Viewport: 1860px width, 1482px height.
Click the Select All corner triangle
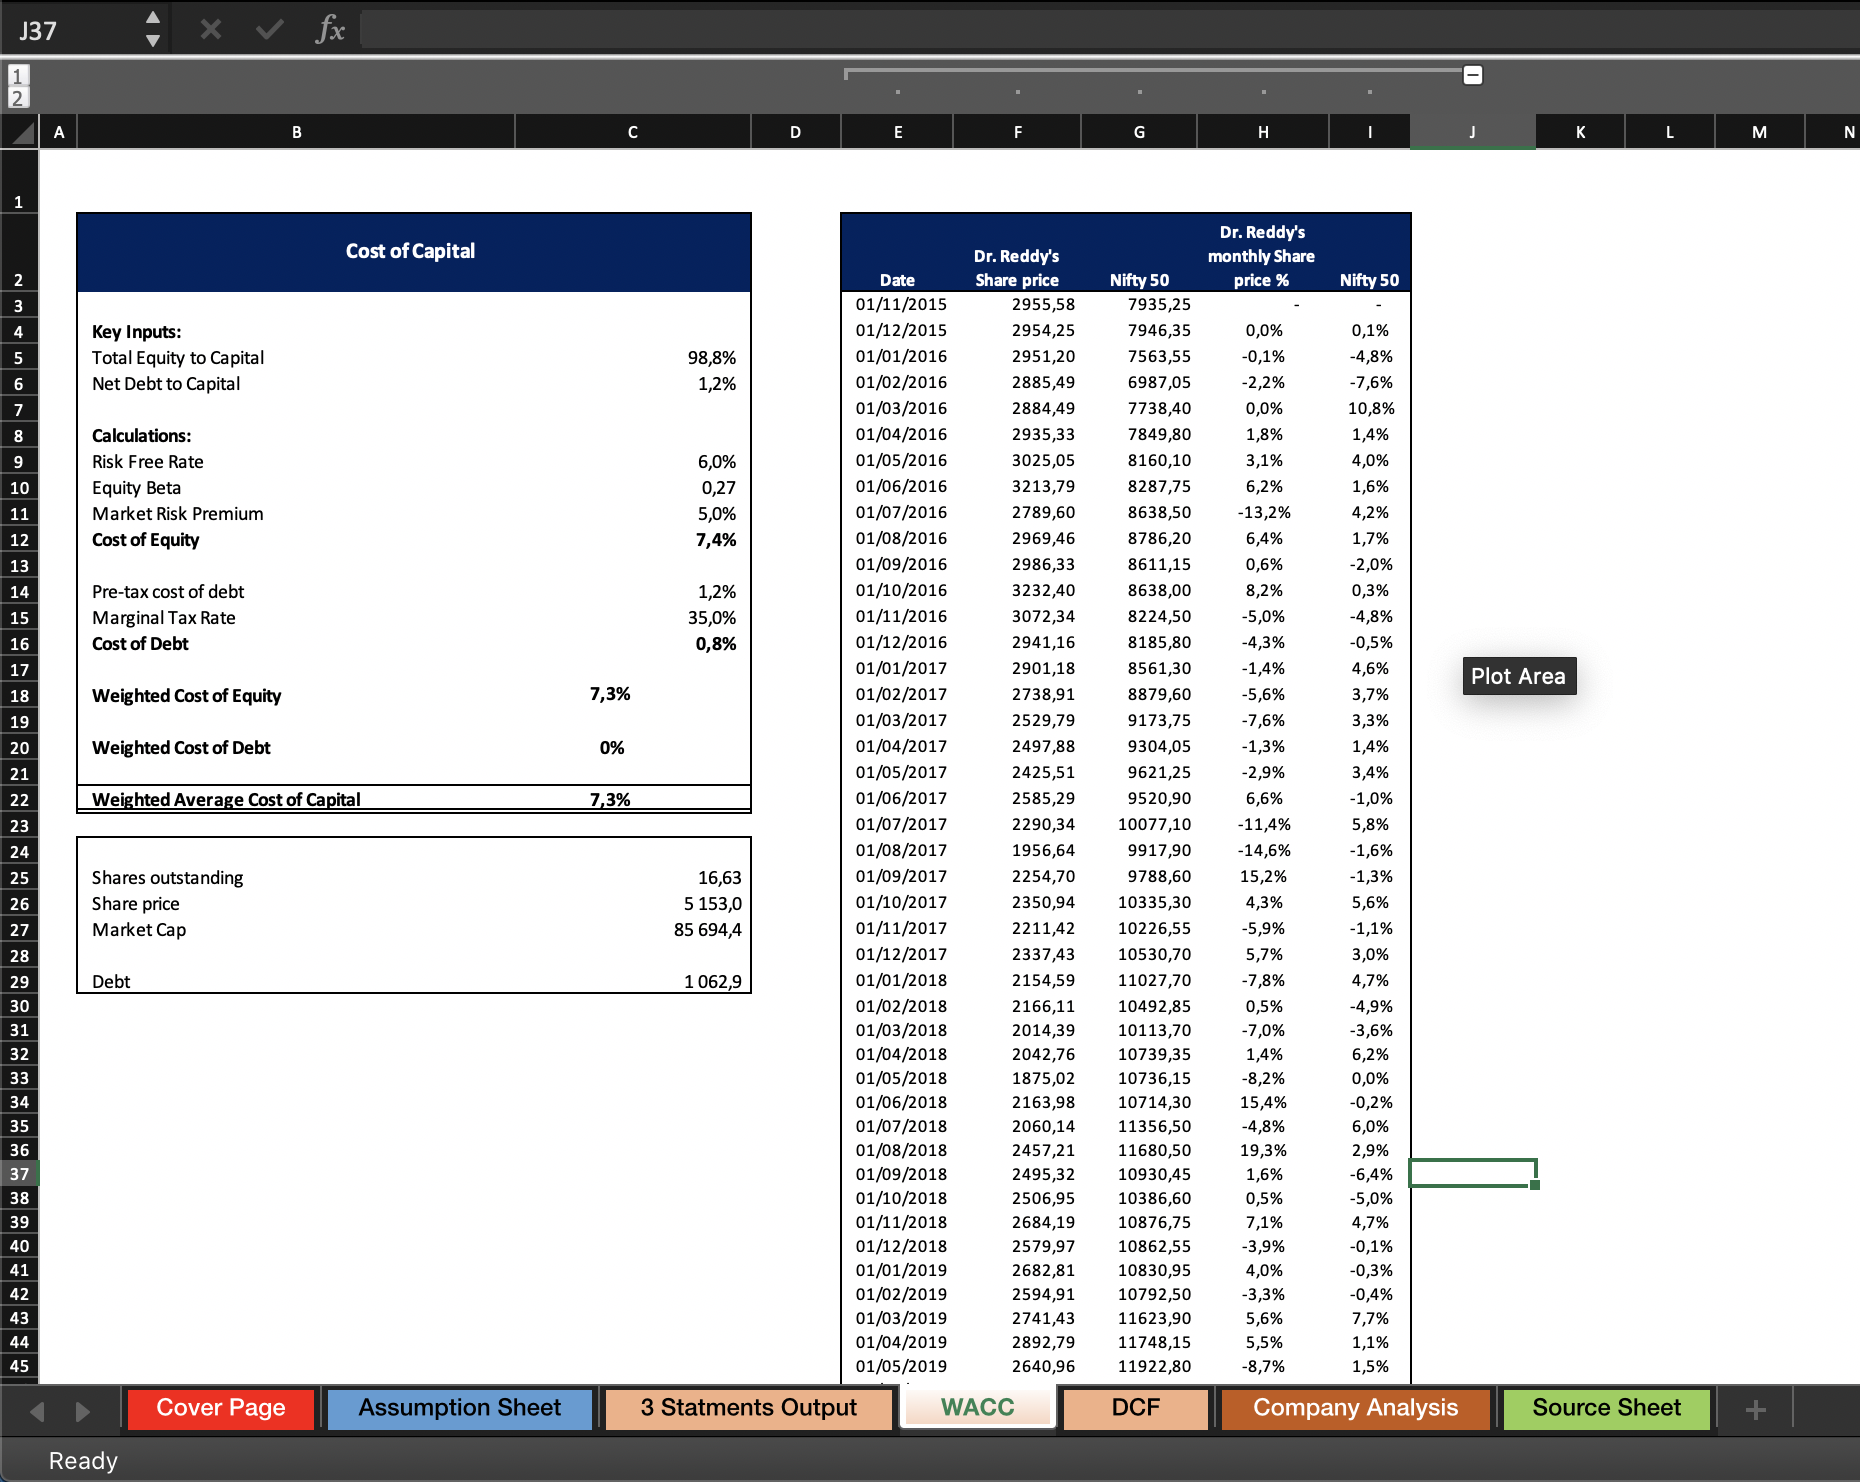point(20,132)
